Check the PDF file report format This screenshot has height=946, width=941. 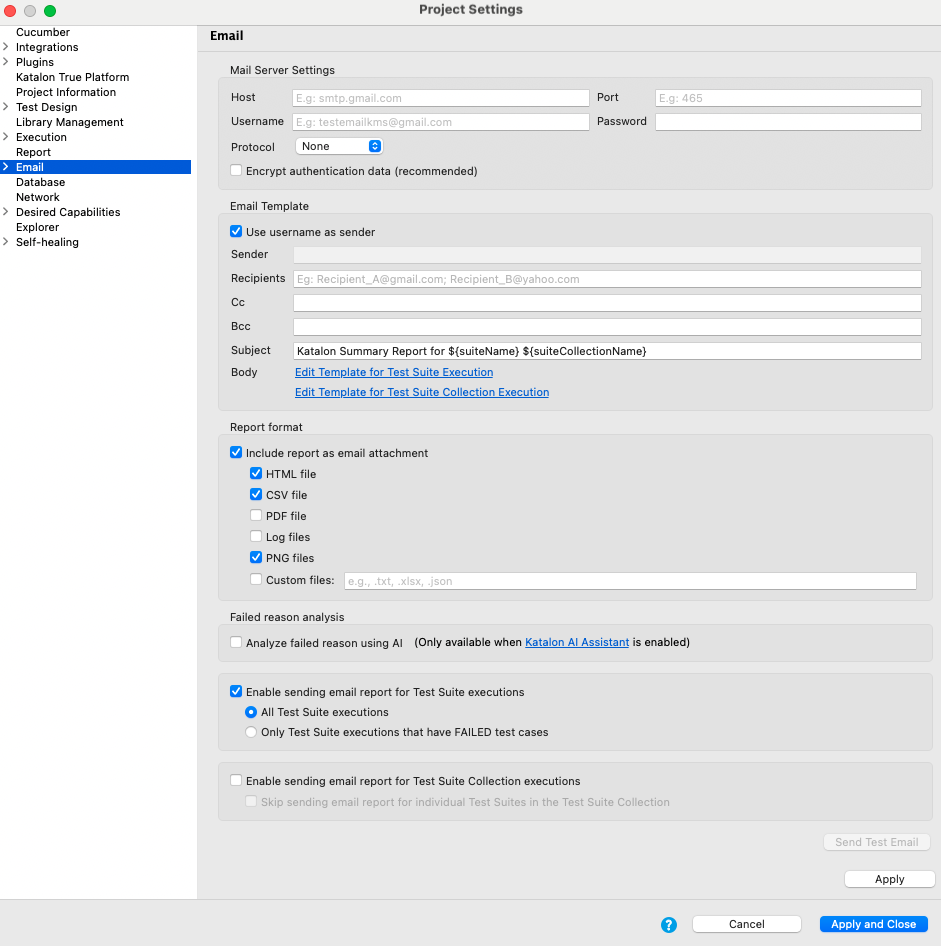click(255, 515)
